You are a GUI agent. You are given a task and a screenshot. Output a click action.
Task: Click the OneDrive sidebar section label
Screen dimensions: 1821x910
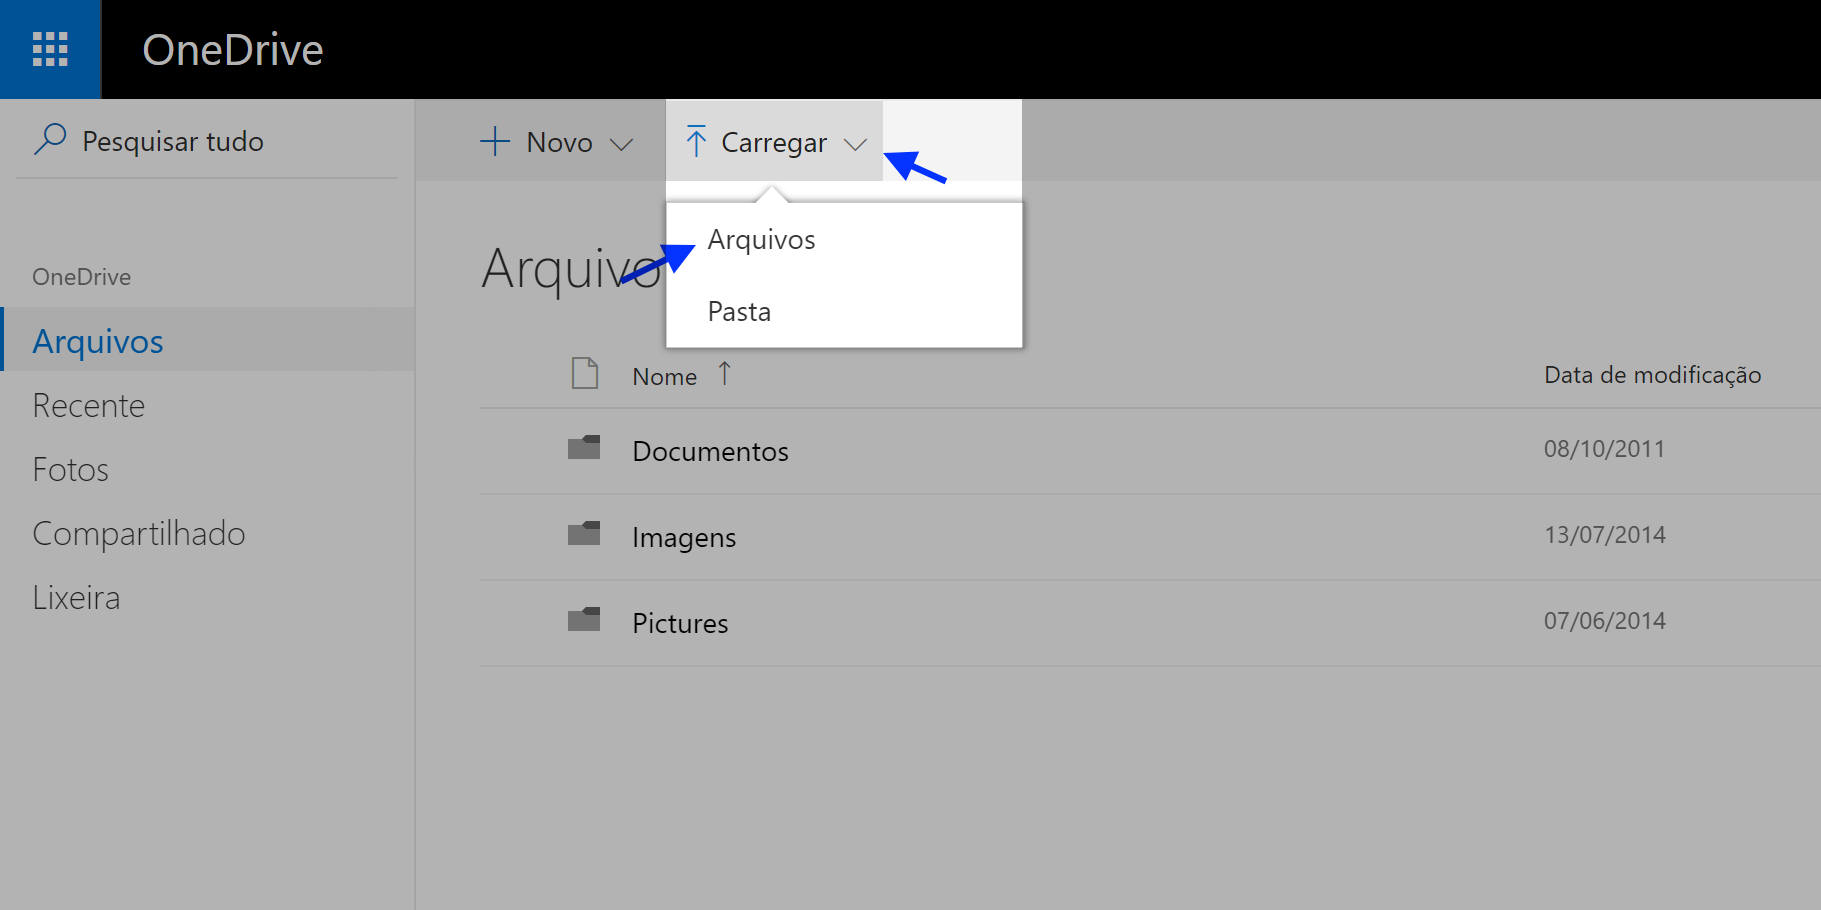81,277
